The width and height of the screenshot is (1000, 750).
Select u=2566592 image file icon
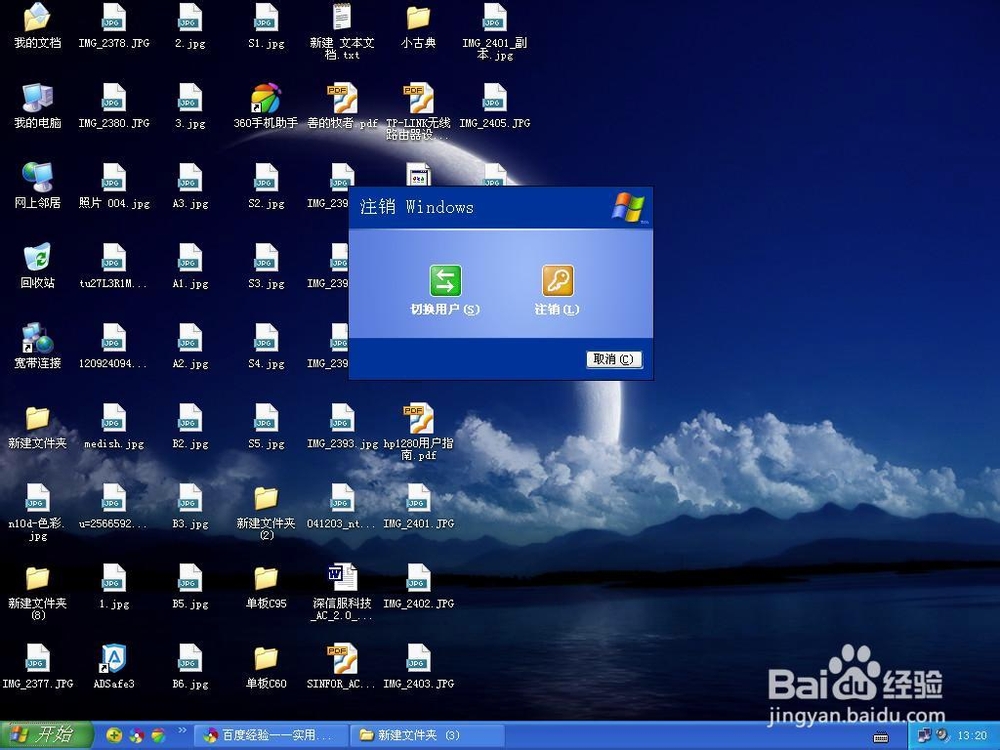(114, 498)
